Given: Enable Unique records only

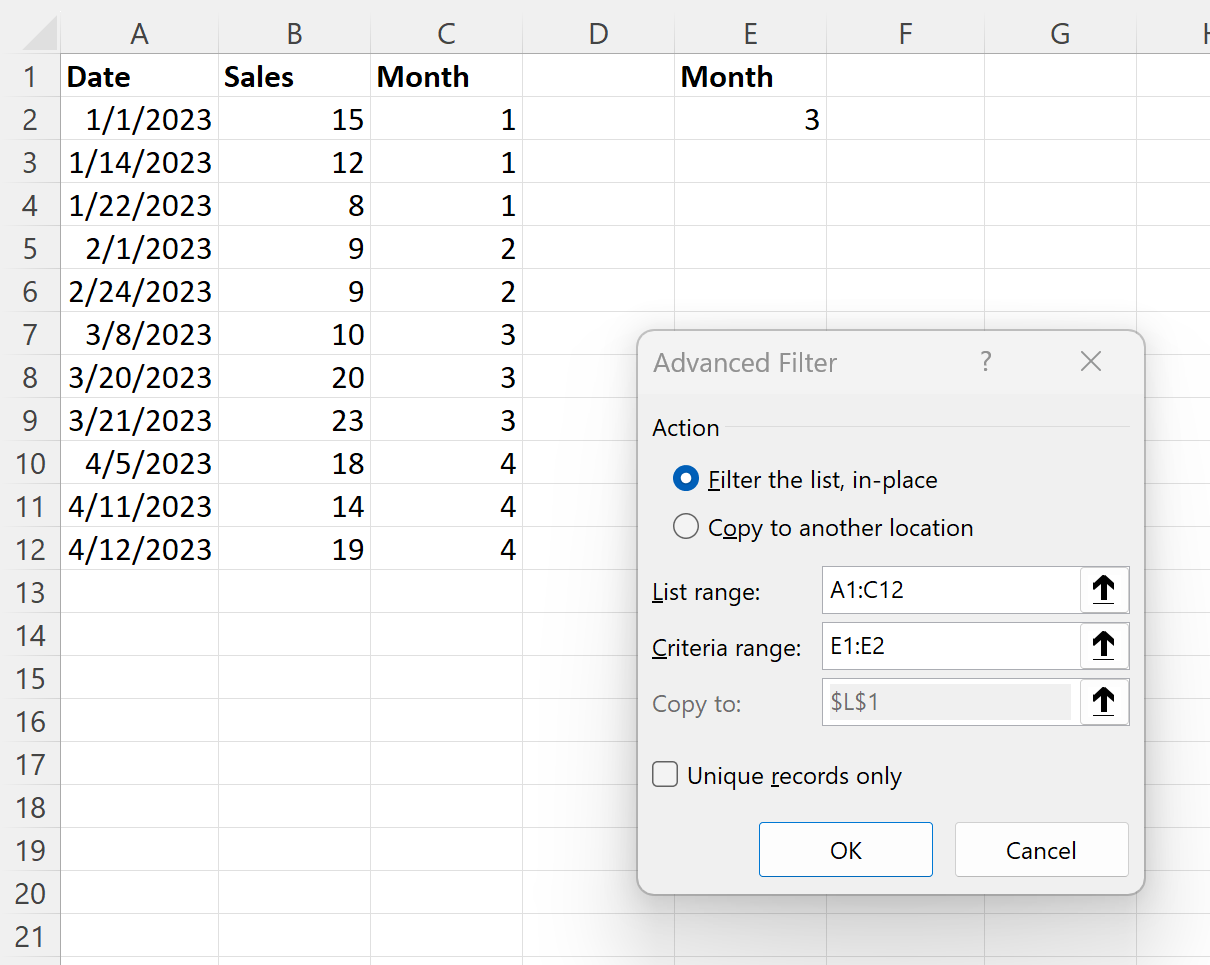Looking at the screenshot, I should tap(665, 775).
